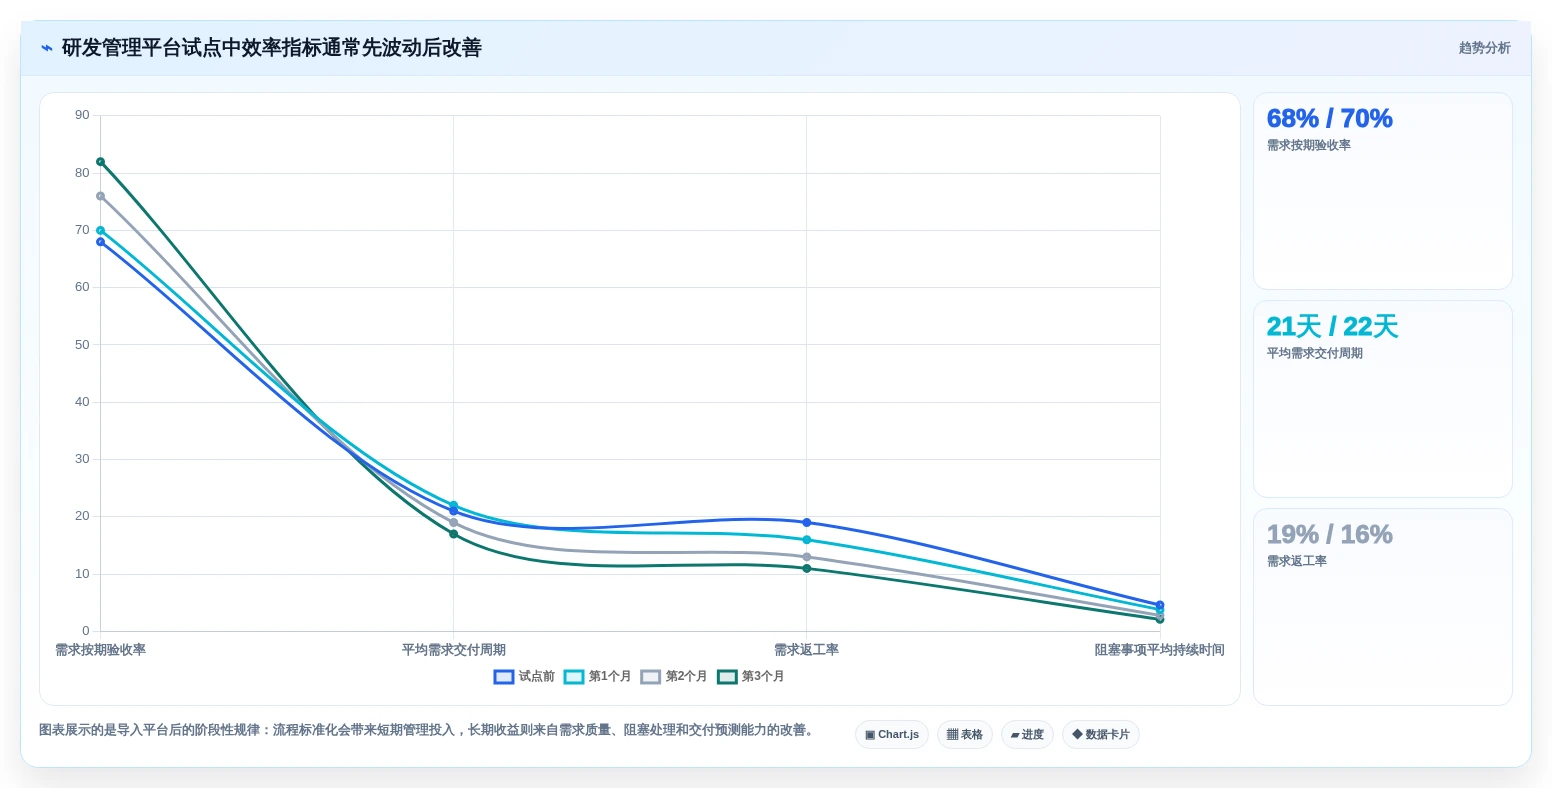Click the 第2个月 data point at 76
1552x788 pixels.
(100, 196)
